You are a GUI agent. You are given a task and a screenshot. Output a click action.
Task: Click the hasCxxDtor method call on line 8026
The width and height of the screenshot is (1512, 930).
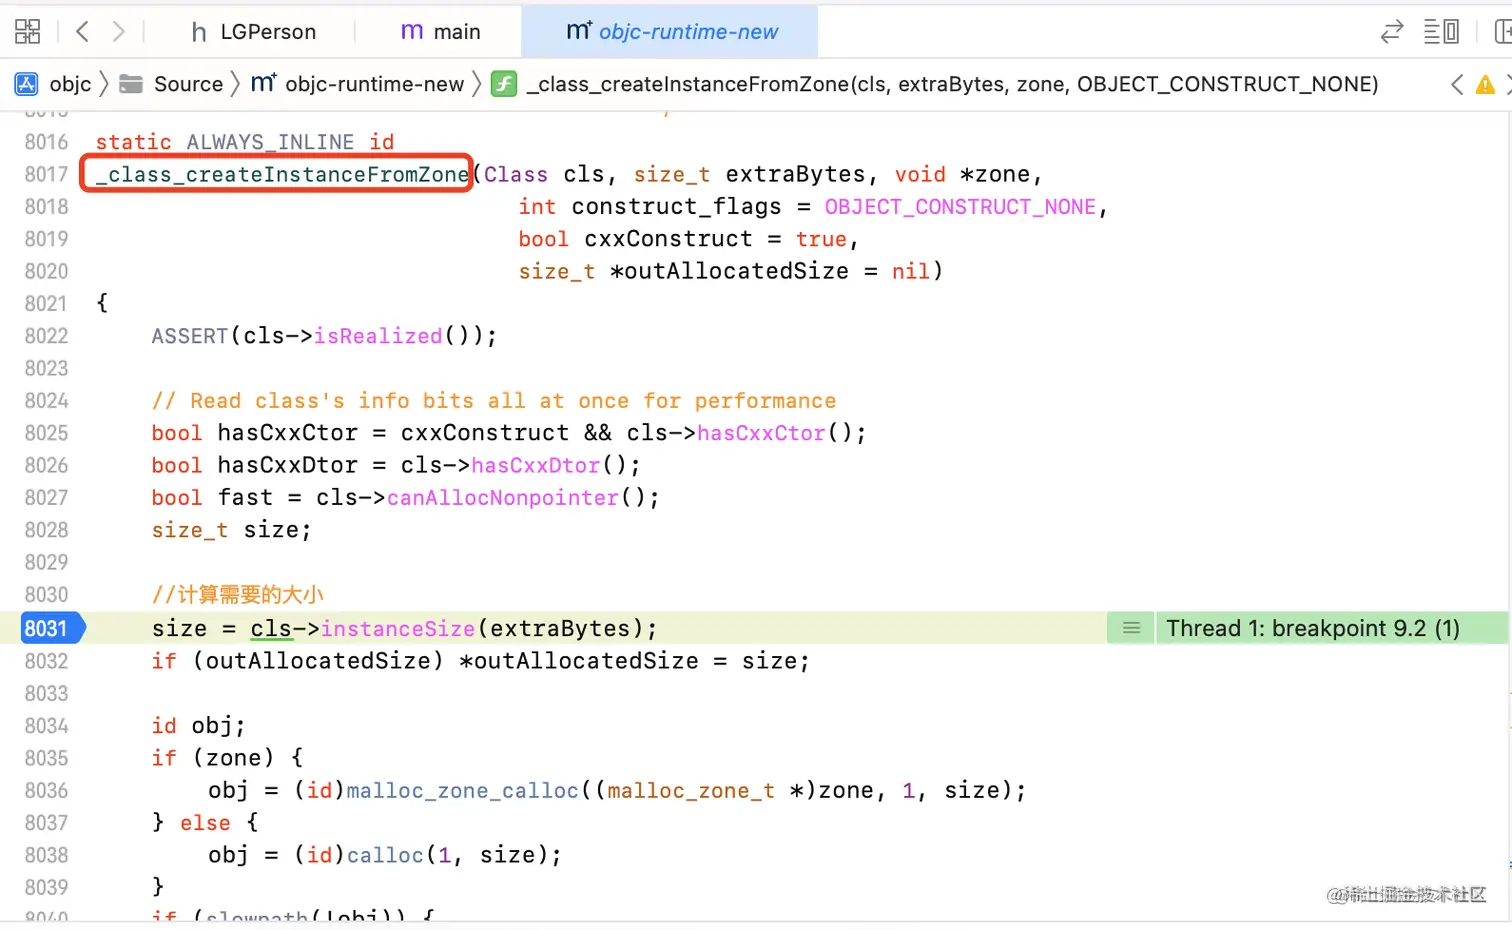536,465
